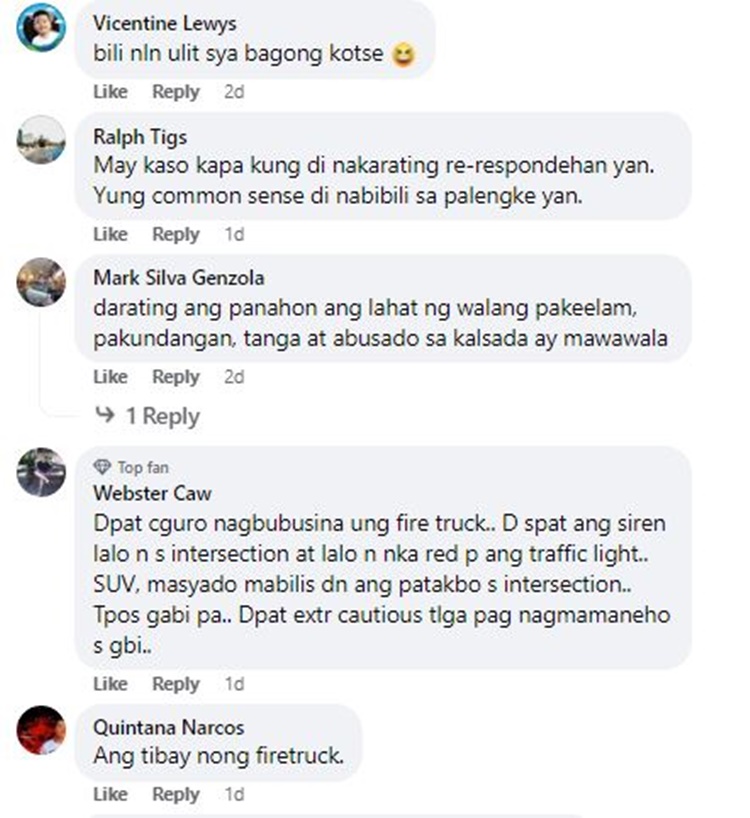Screen dimensions: 750x818
Task: Click reply arrow icon under Mark's comment
Action: (105, 415)
